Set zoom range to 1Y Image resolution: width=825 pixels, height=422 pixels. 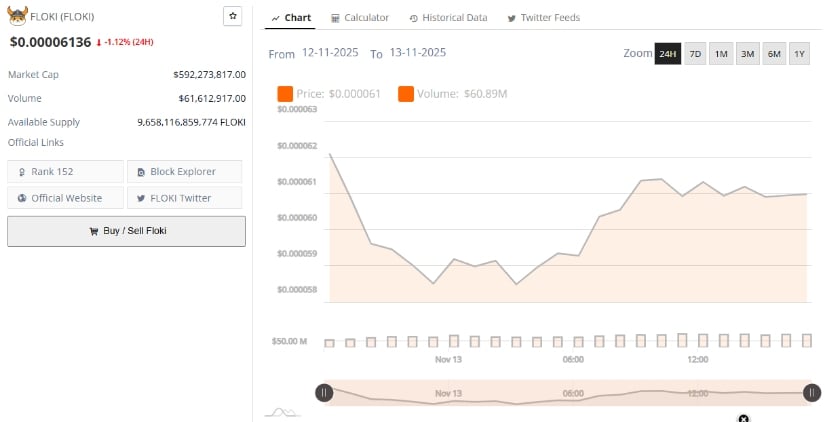[799, 54]
